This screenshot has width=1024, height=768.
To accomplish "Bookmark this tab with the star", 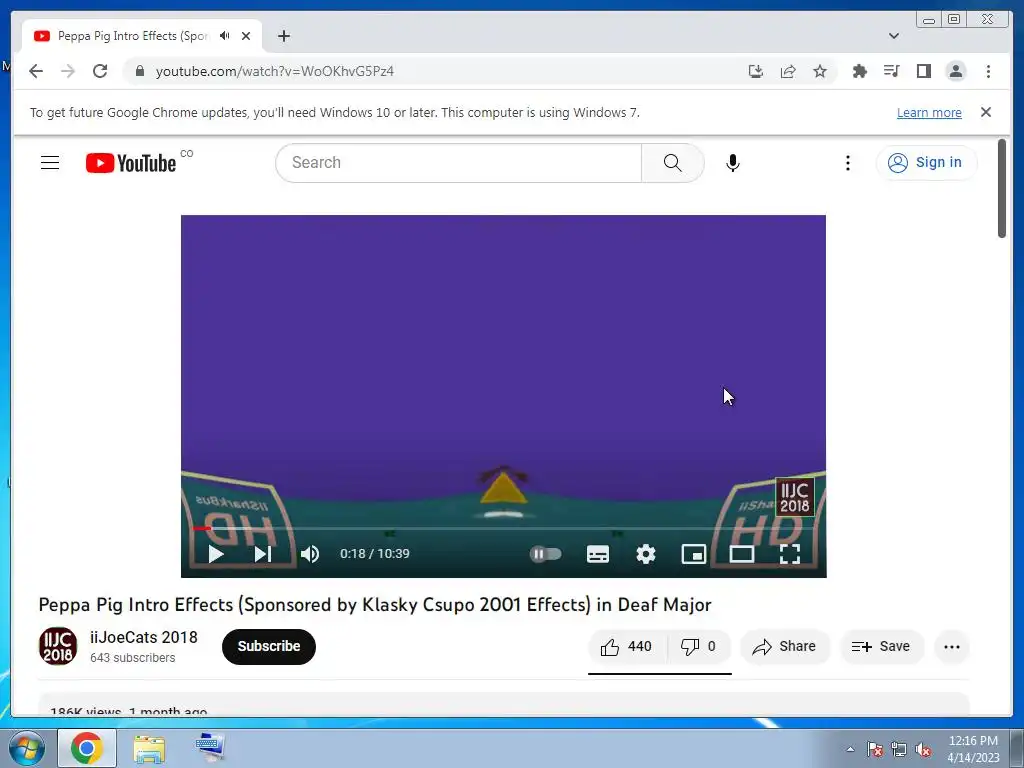I will click(x=820, y=71).
